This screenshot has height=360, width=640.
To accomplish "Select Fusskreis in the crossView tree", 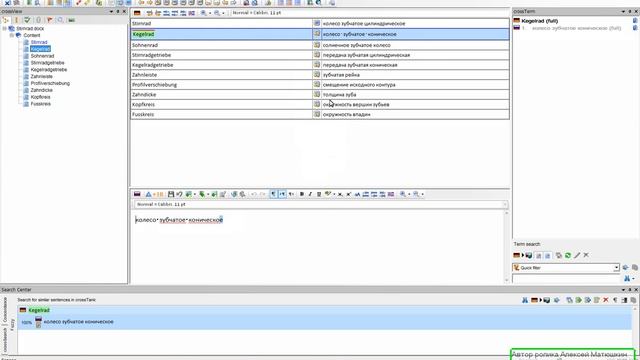I will click(40, 104).
